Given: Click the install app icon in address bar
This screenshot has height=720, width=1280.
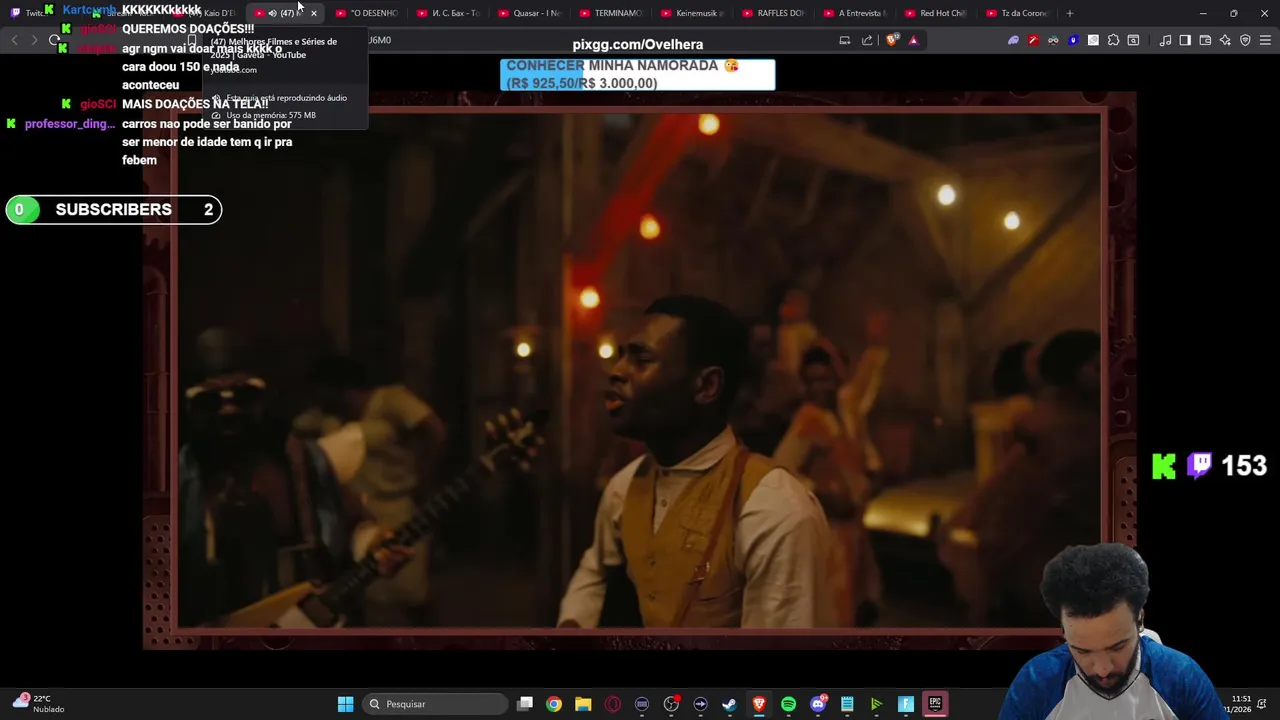Looking at the screenshot, I should [x=845, y=40].
